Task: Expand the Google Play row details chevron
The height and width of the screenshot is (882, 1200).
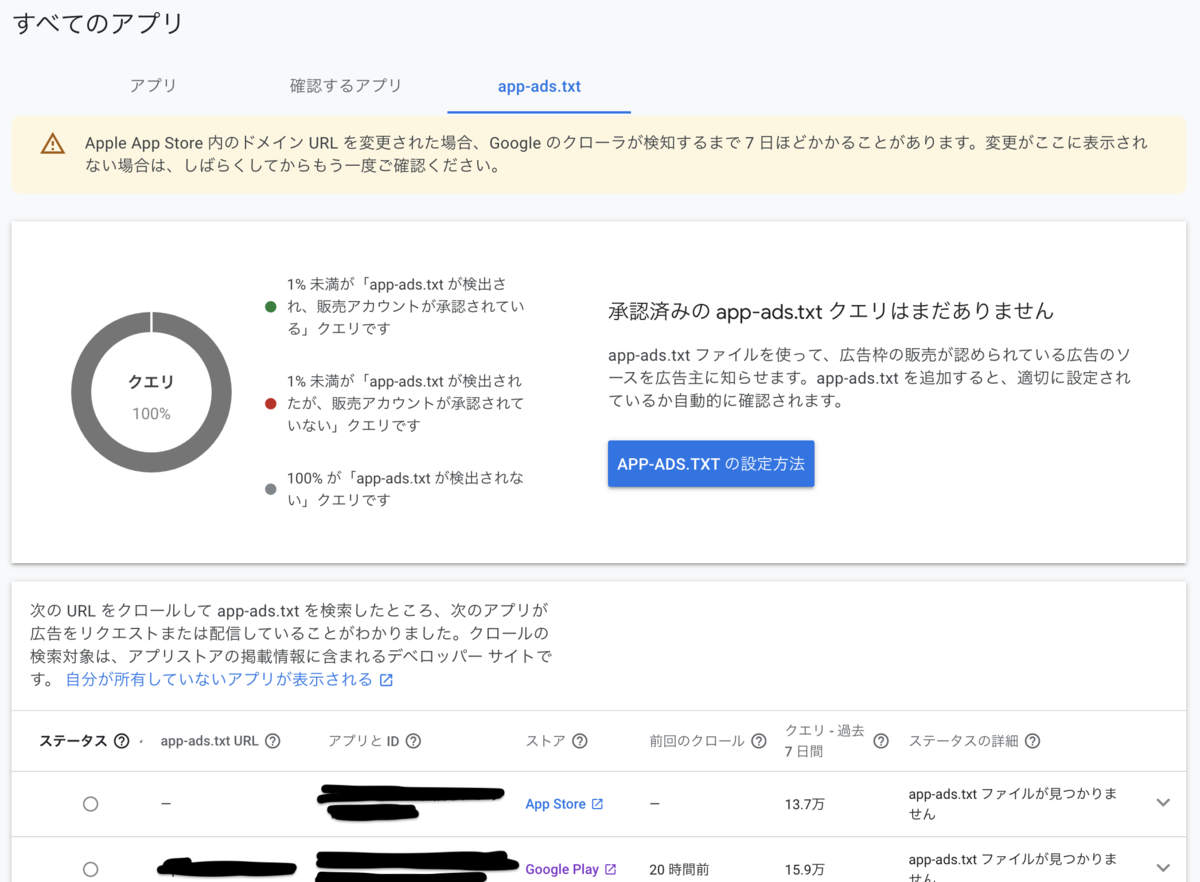Action: tap(1162, 868)
